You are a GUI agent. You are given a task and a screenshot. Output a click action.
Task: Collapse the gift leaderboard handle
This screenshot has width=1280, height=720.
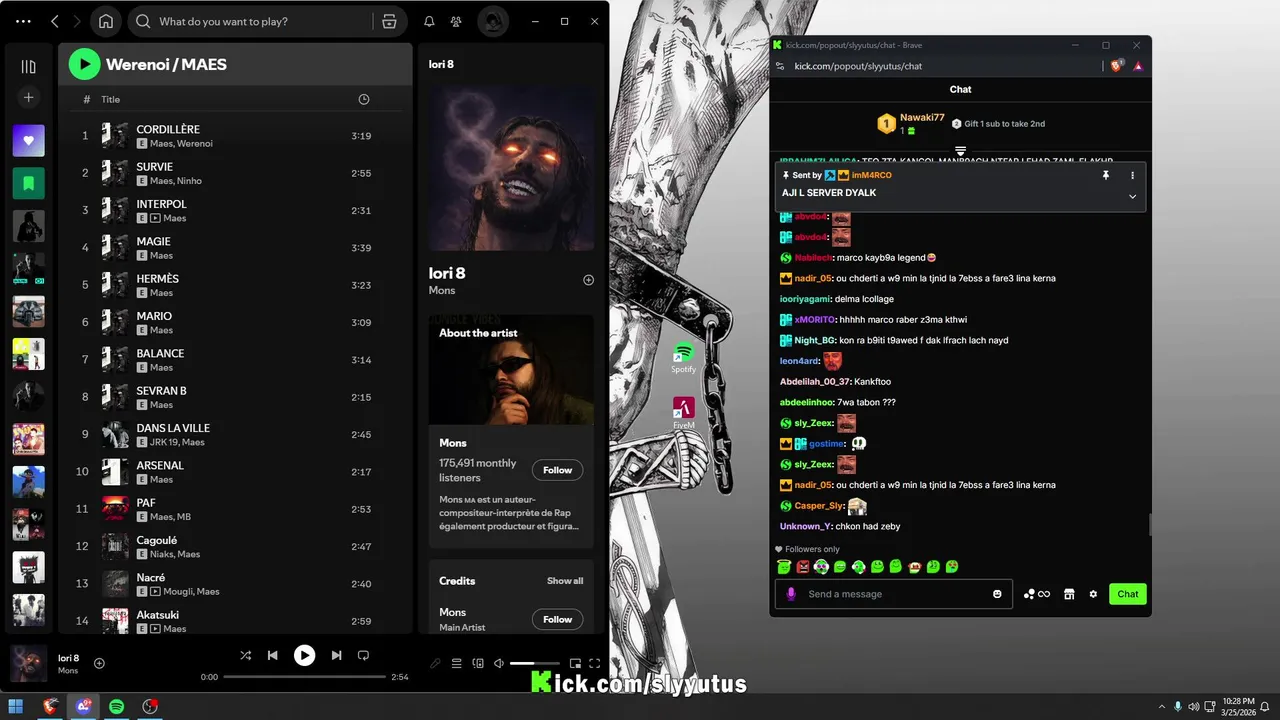(x=960, y=151)
